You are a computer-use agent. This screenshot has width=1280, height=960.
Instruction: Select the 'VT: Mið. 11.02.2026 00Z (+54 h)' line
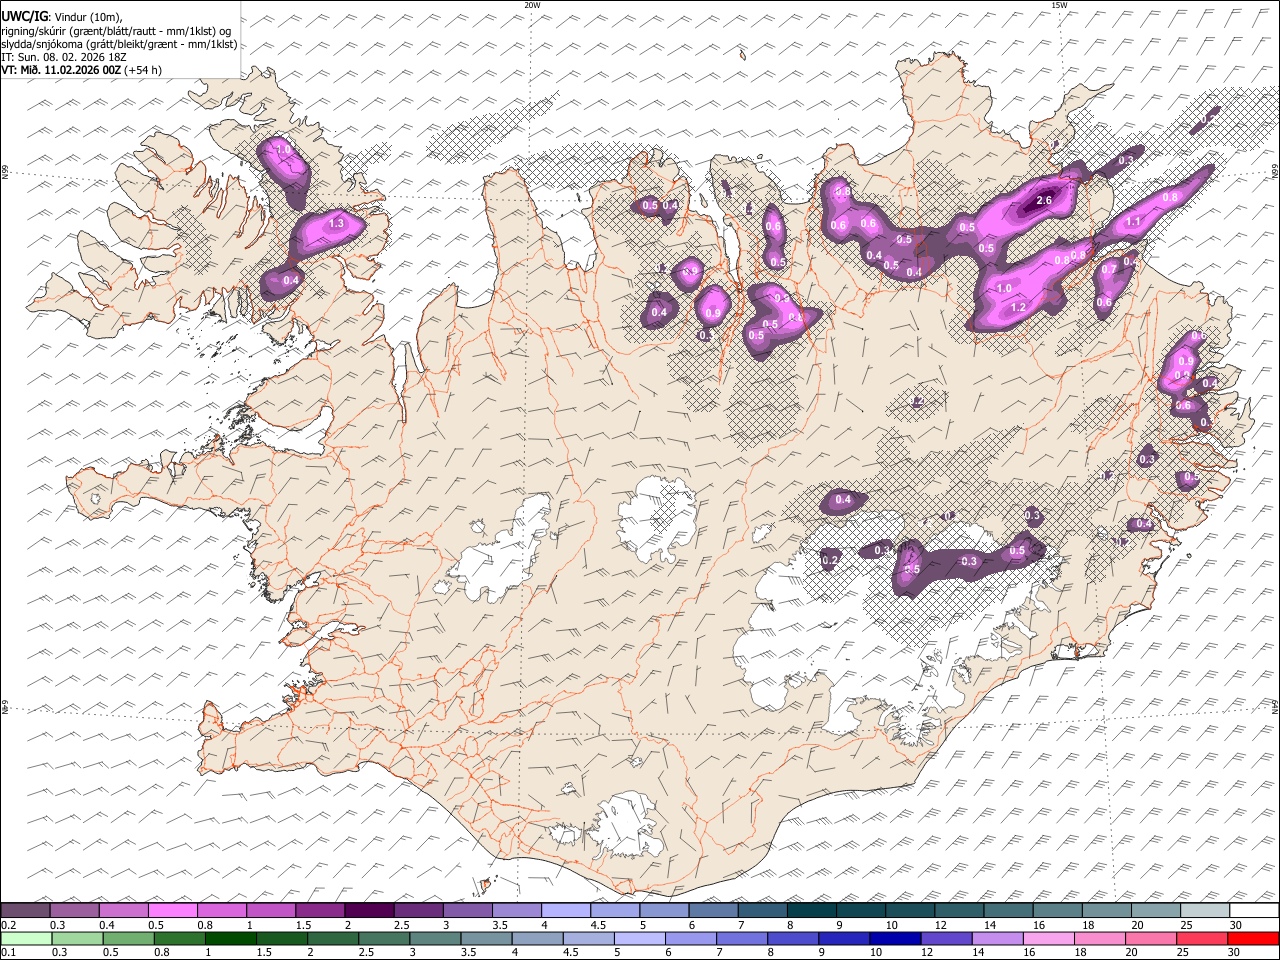pos(81,70)
